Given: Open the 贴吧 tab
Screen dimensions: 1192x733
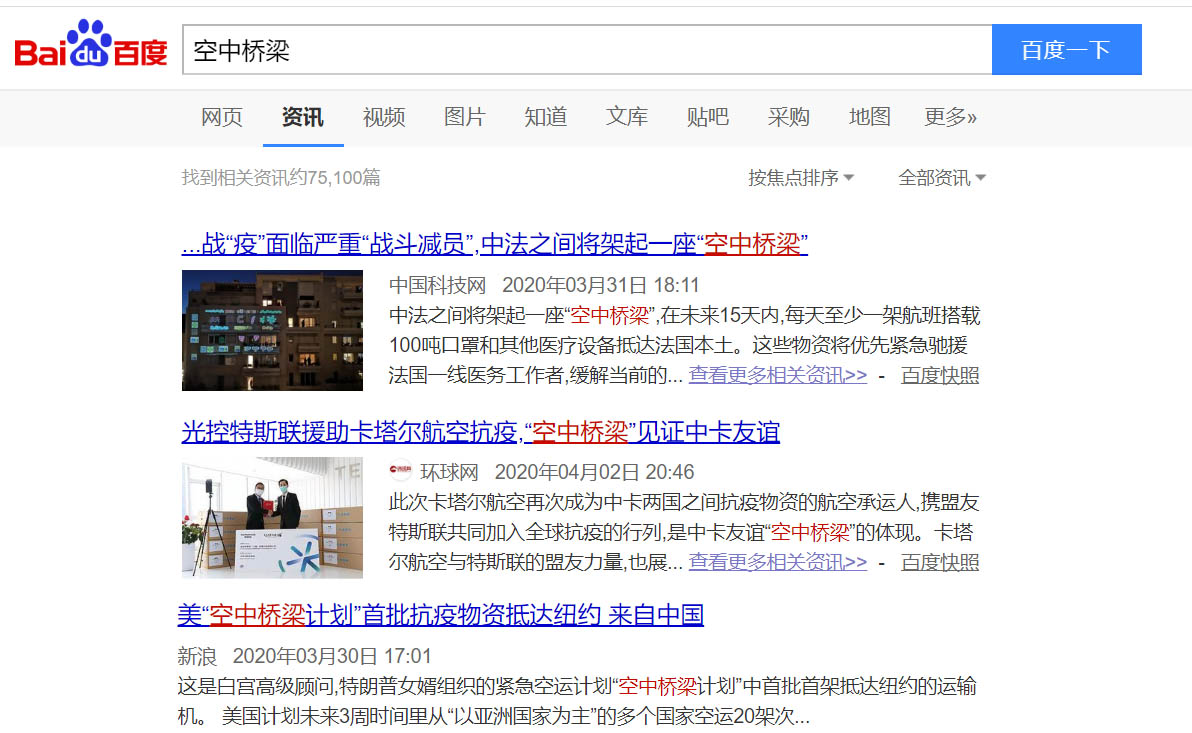Looking at the screenshot, I should (x=708, y=117).
